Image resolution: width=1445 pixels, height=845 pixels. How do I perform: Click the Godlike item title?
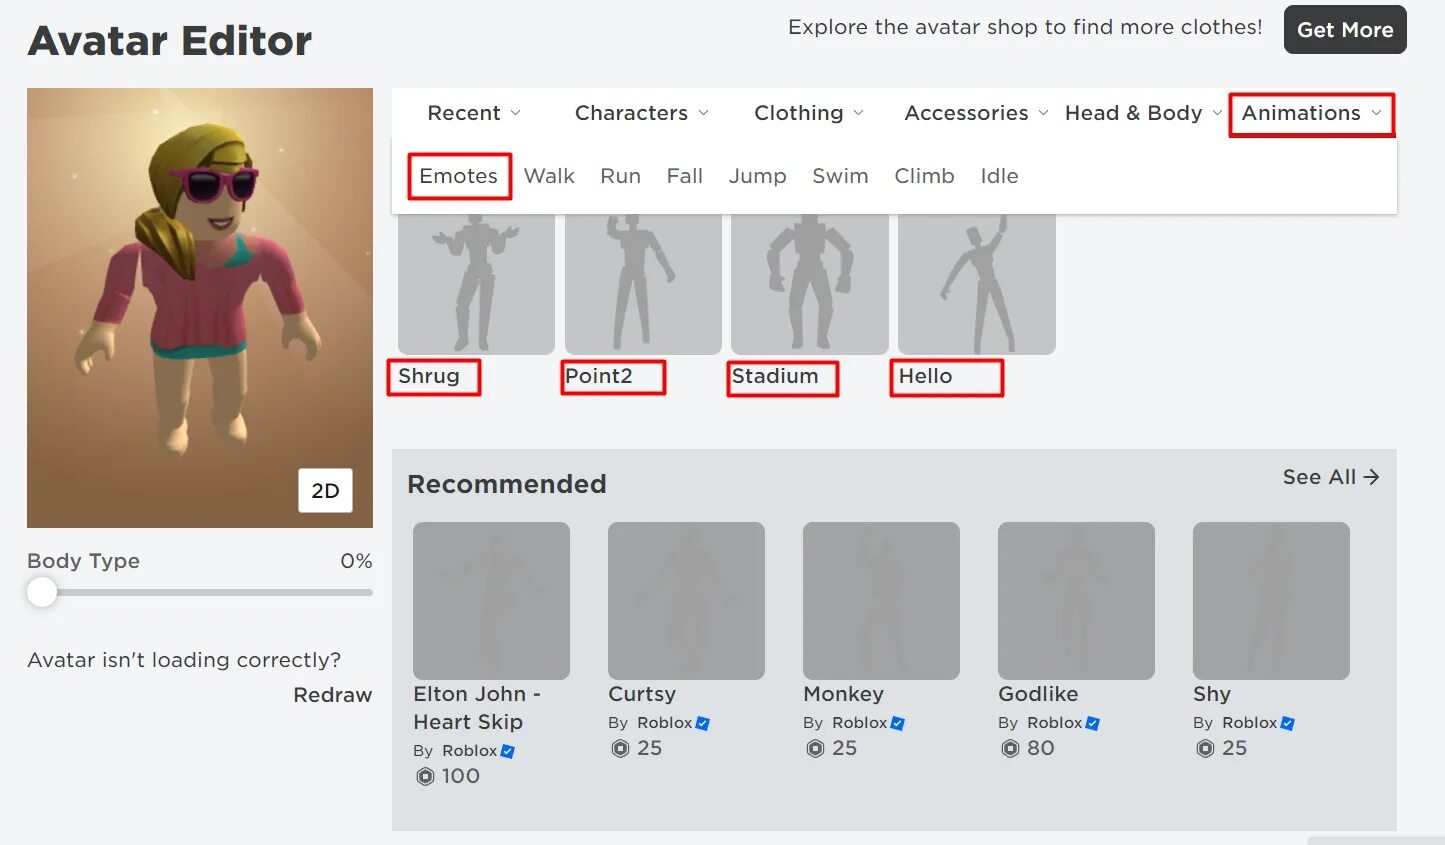tap(1038, 694)
